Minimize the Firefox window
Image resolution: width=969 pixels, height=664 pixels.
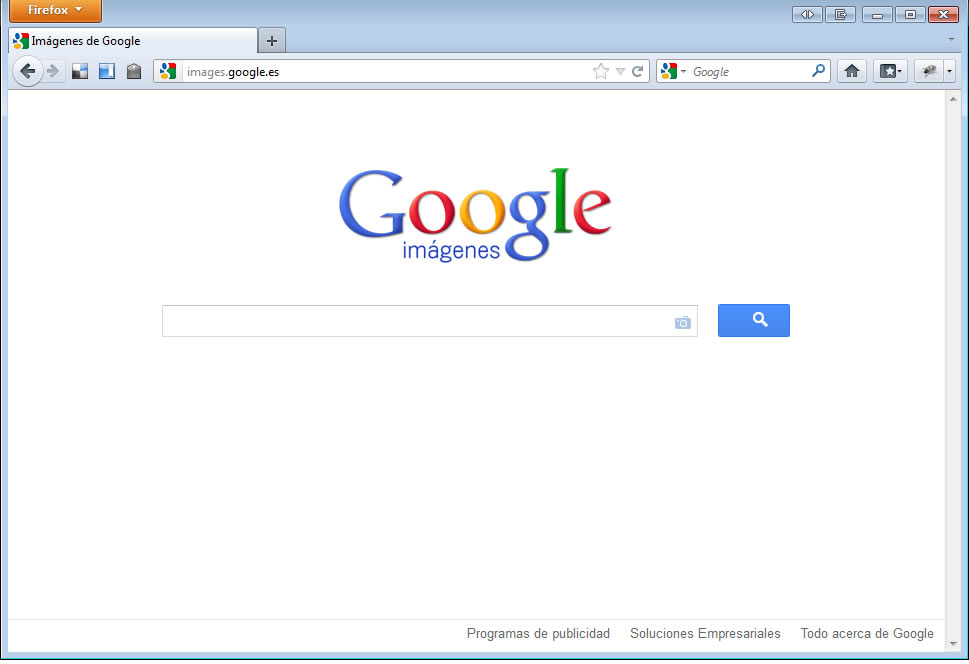877,14
